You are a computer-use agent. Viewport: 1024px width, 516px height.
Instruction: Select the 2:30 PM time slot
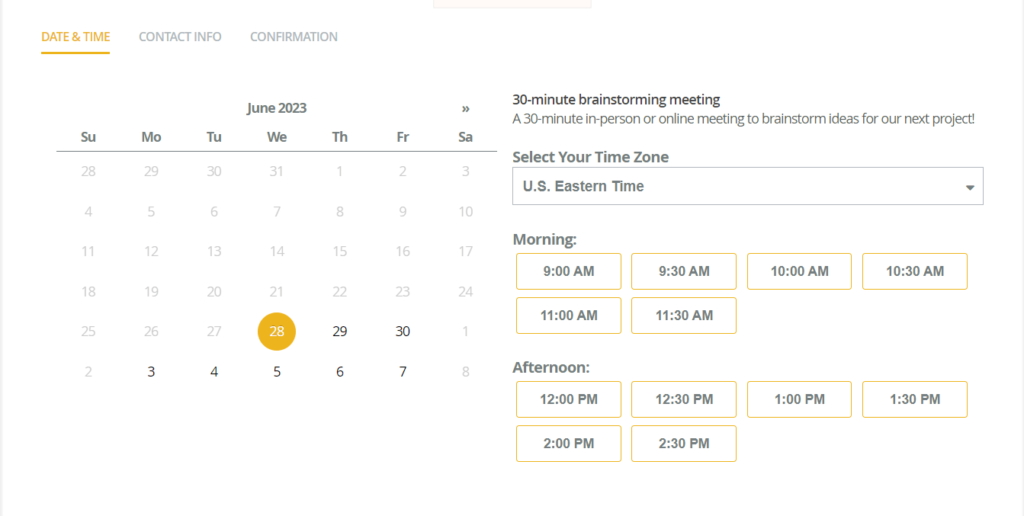(684, 443)
